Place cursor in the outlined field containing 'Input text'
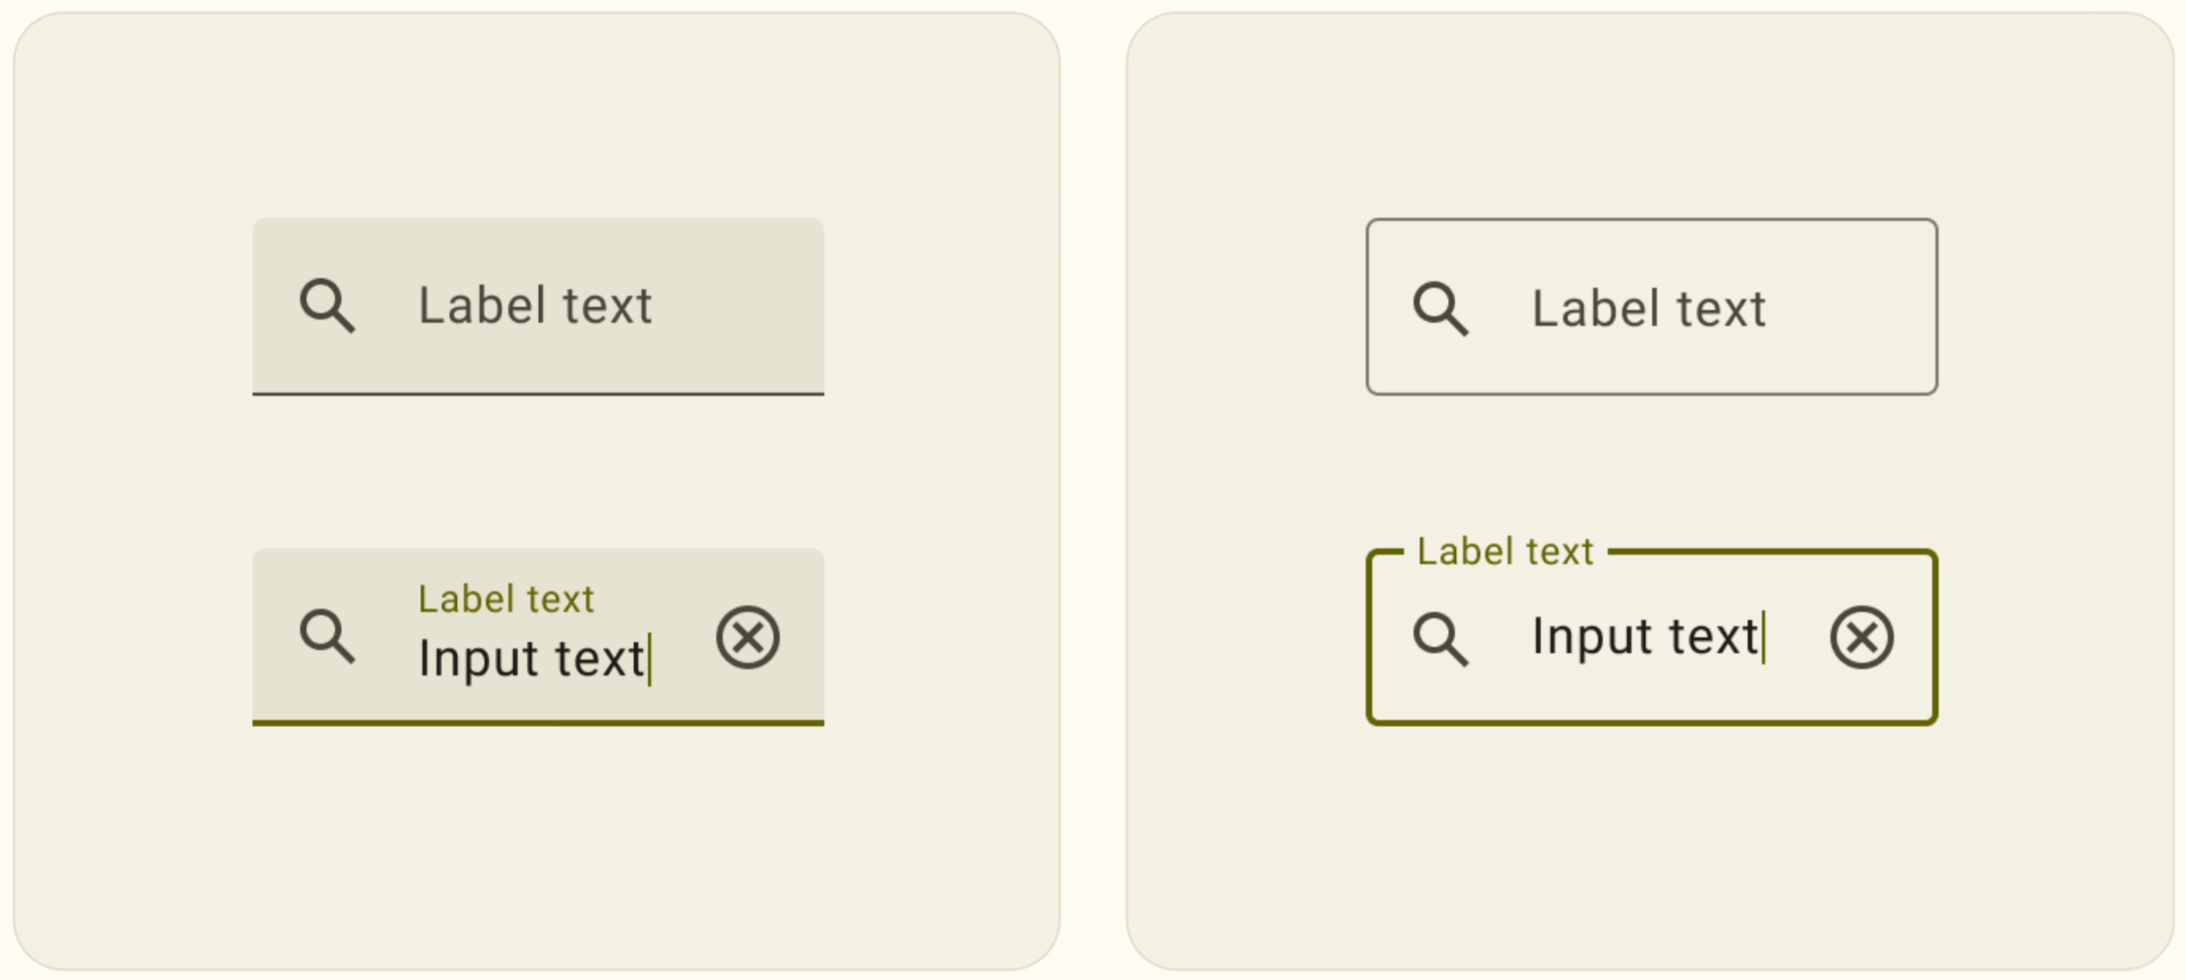The height and width of the screenshot is (980, 2186). pos(1645,637)
